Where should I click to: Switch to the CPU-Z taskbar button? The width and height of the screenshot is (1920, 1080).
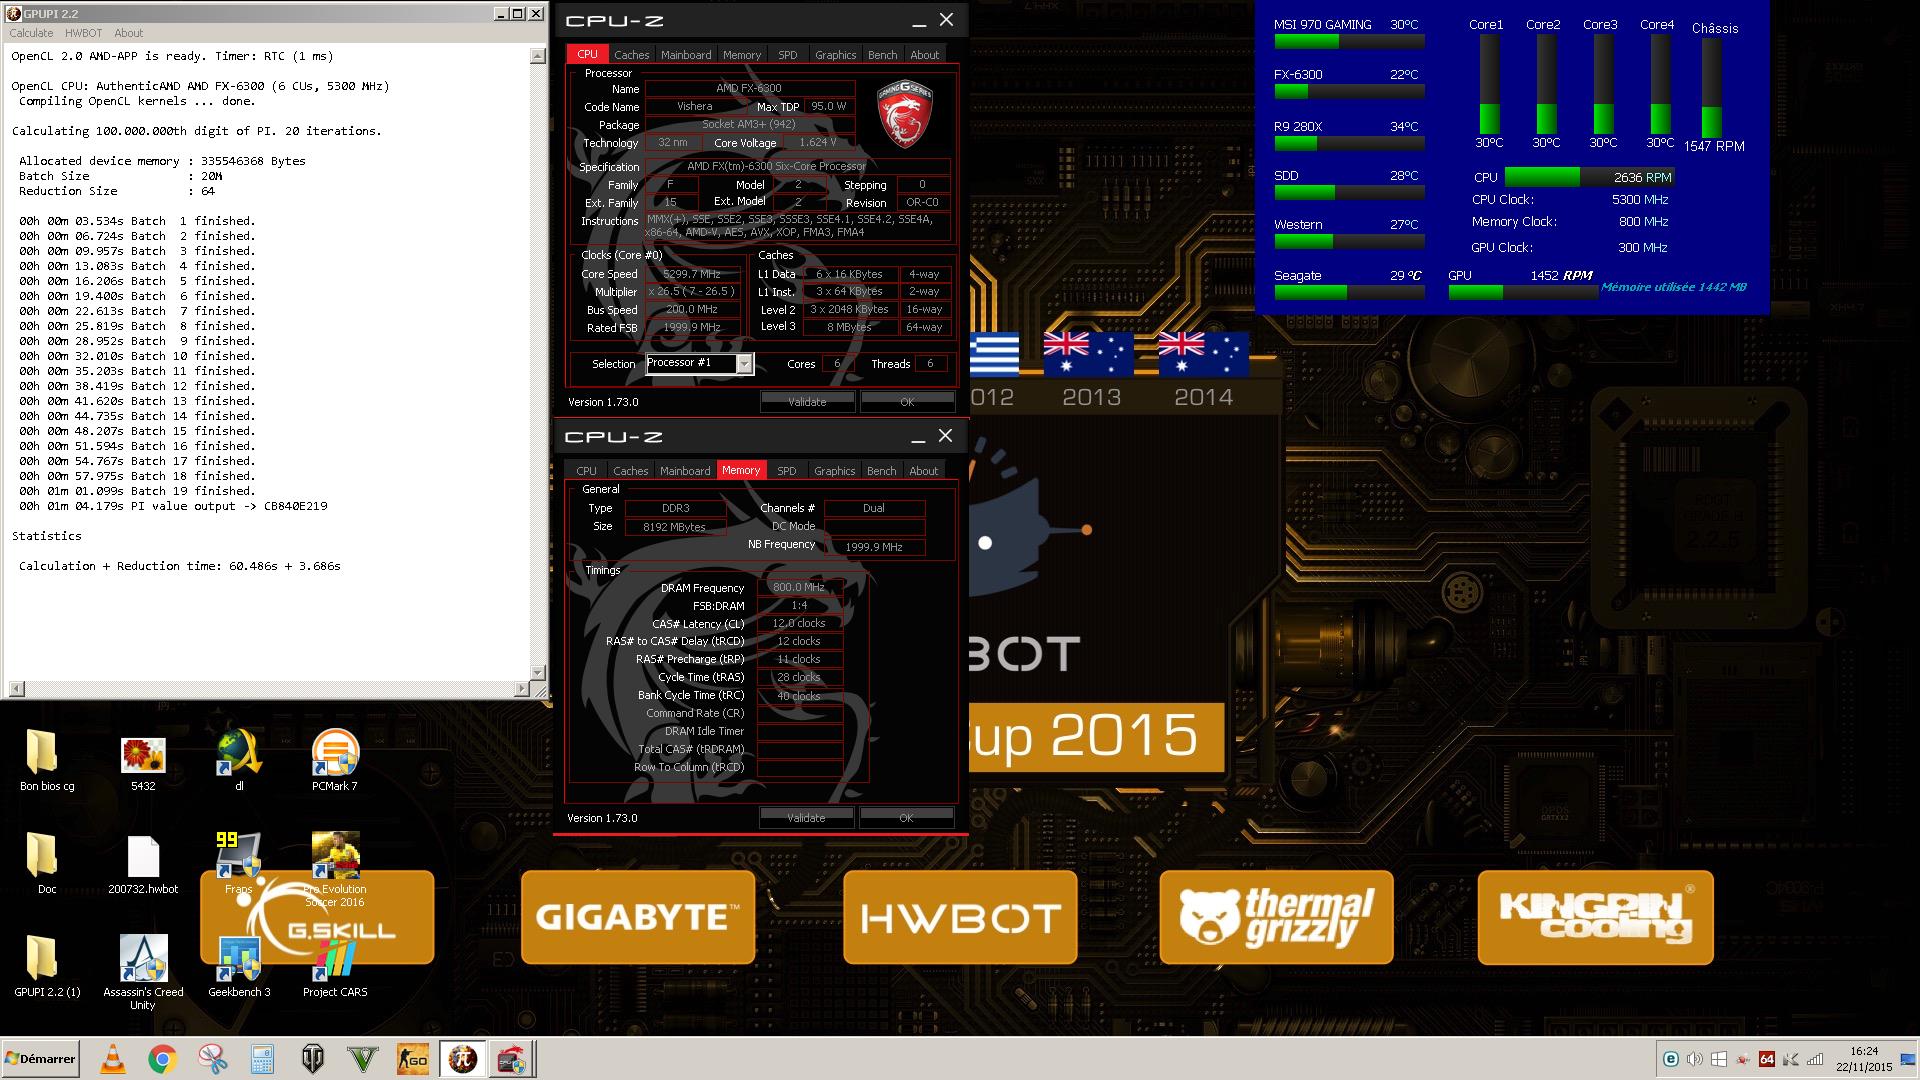[x=512, y=1059]
